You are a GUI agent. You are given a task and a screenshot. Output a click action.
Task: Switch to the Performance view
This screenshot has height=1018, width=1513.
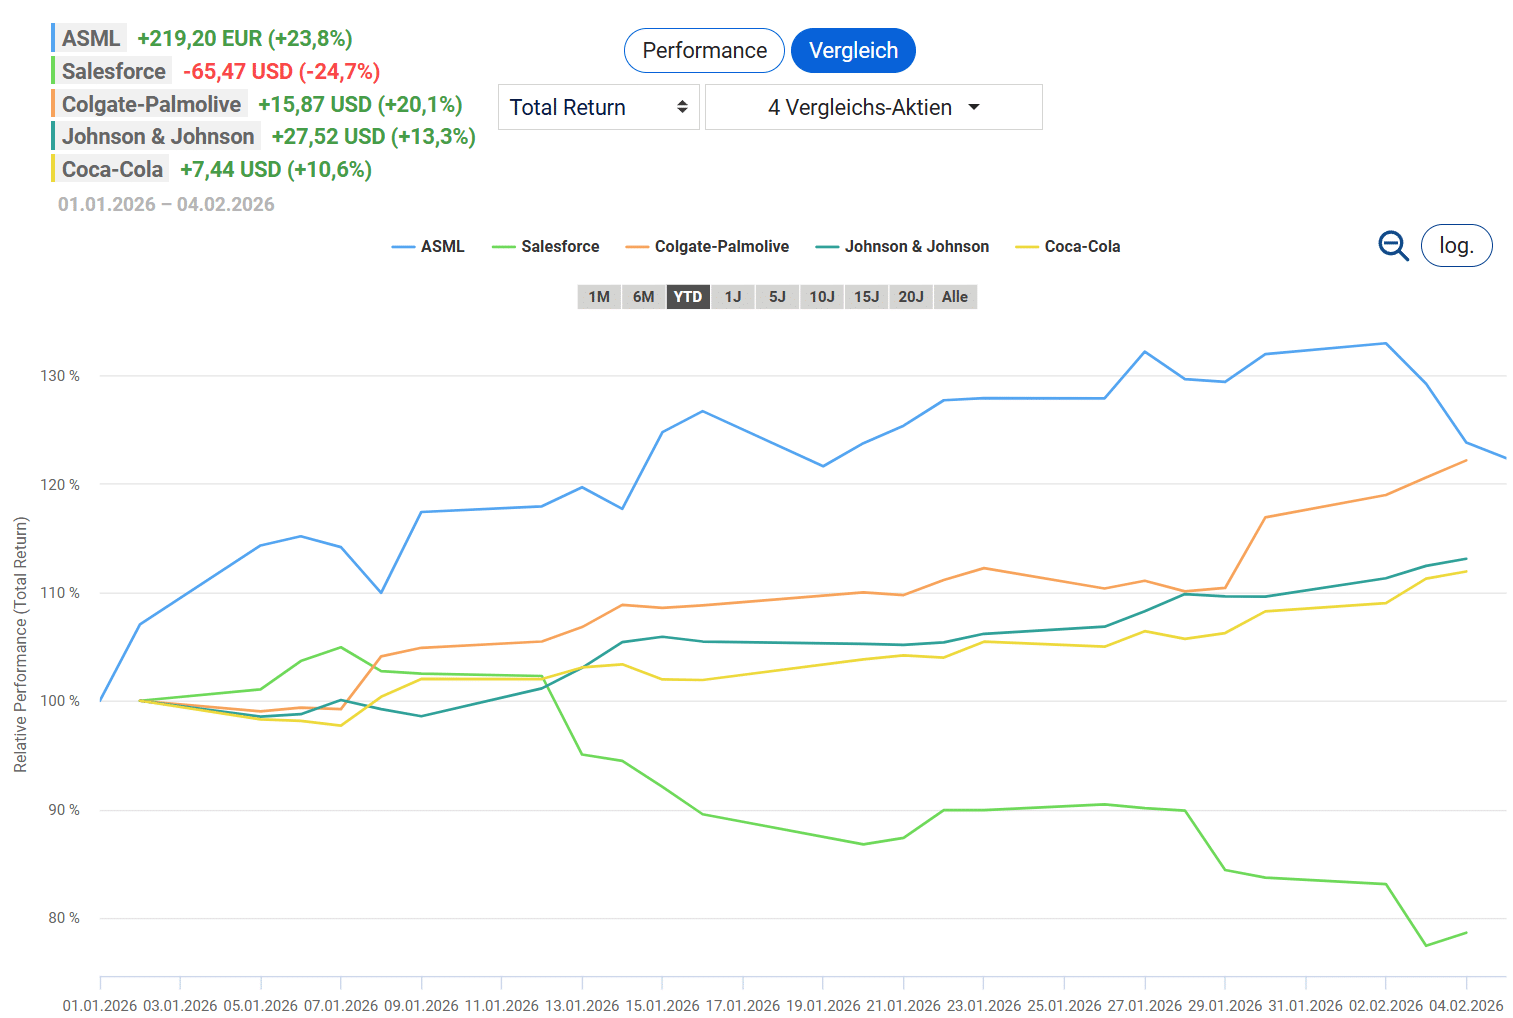[x=704, y=51]
